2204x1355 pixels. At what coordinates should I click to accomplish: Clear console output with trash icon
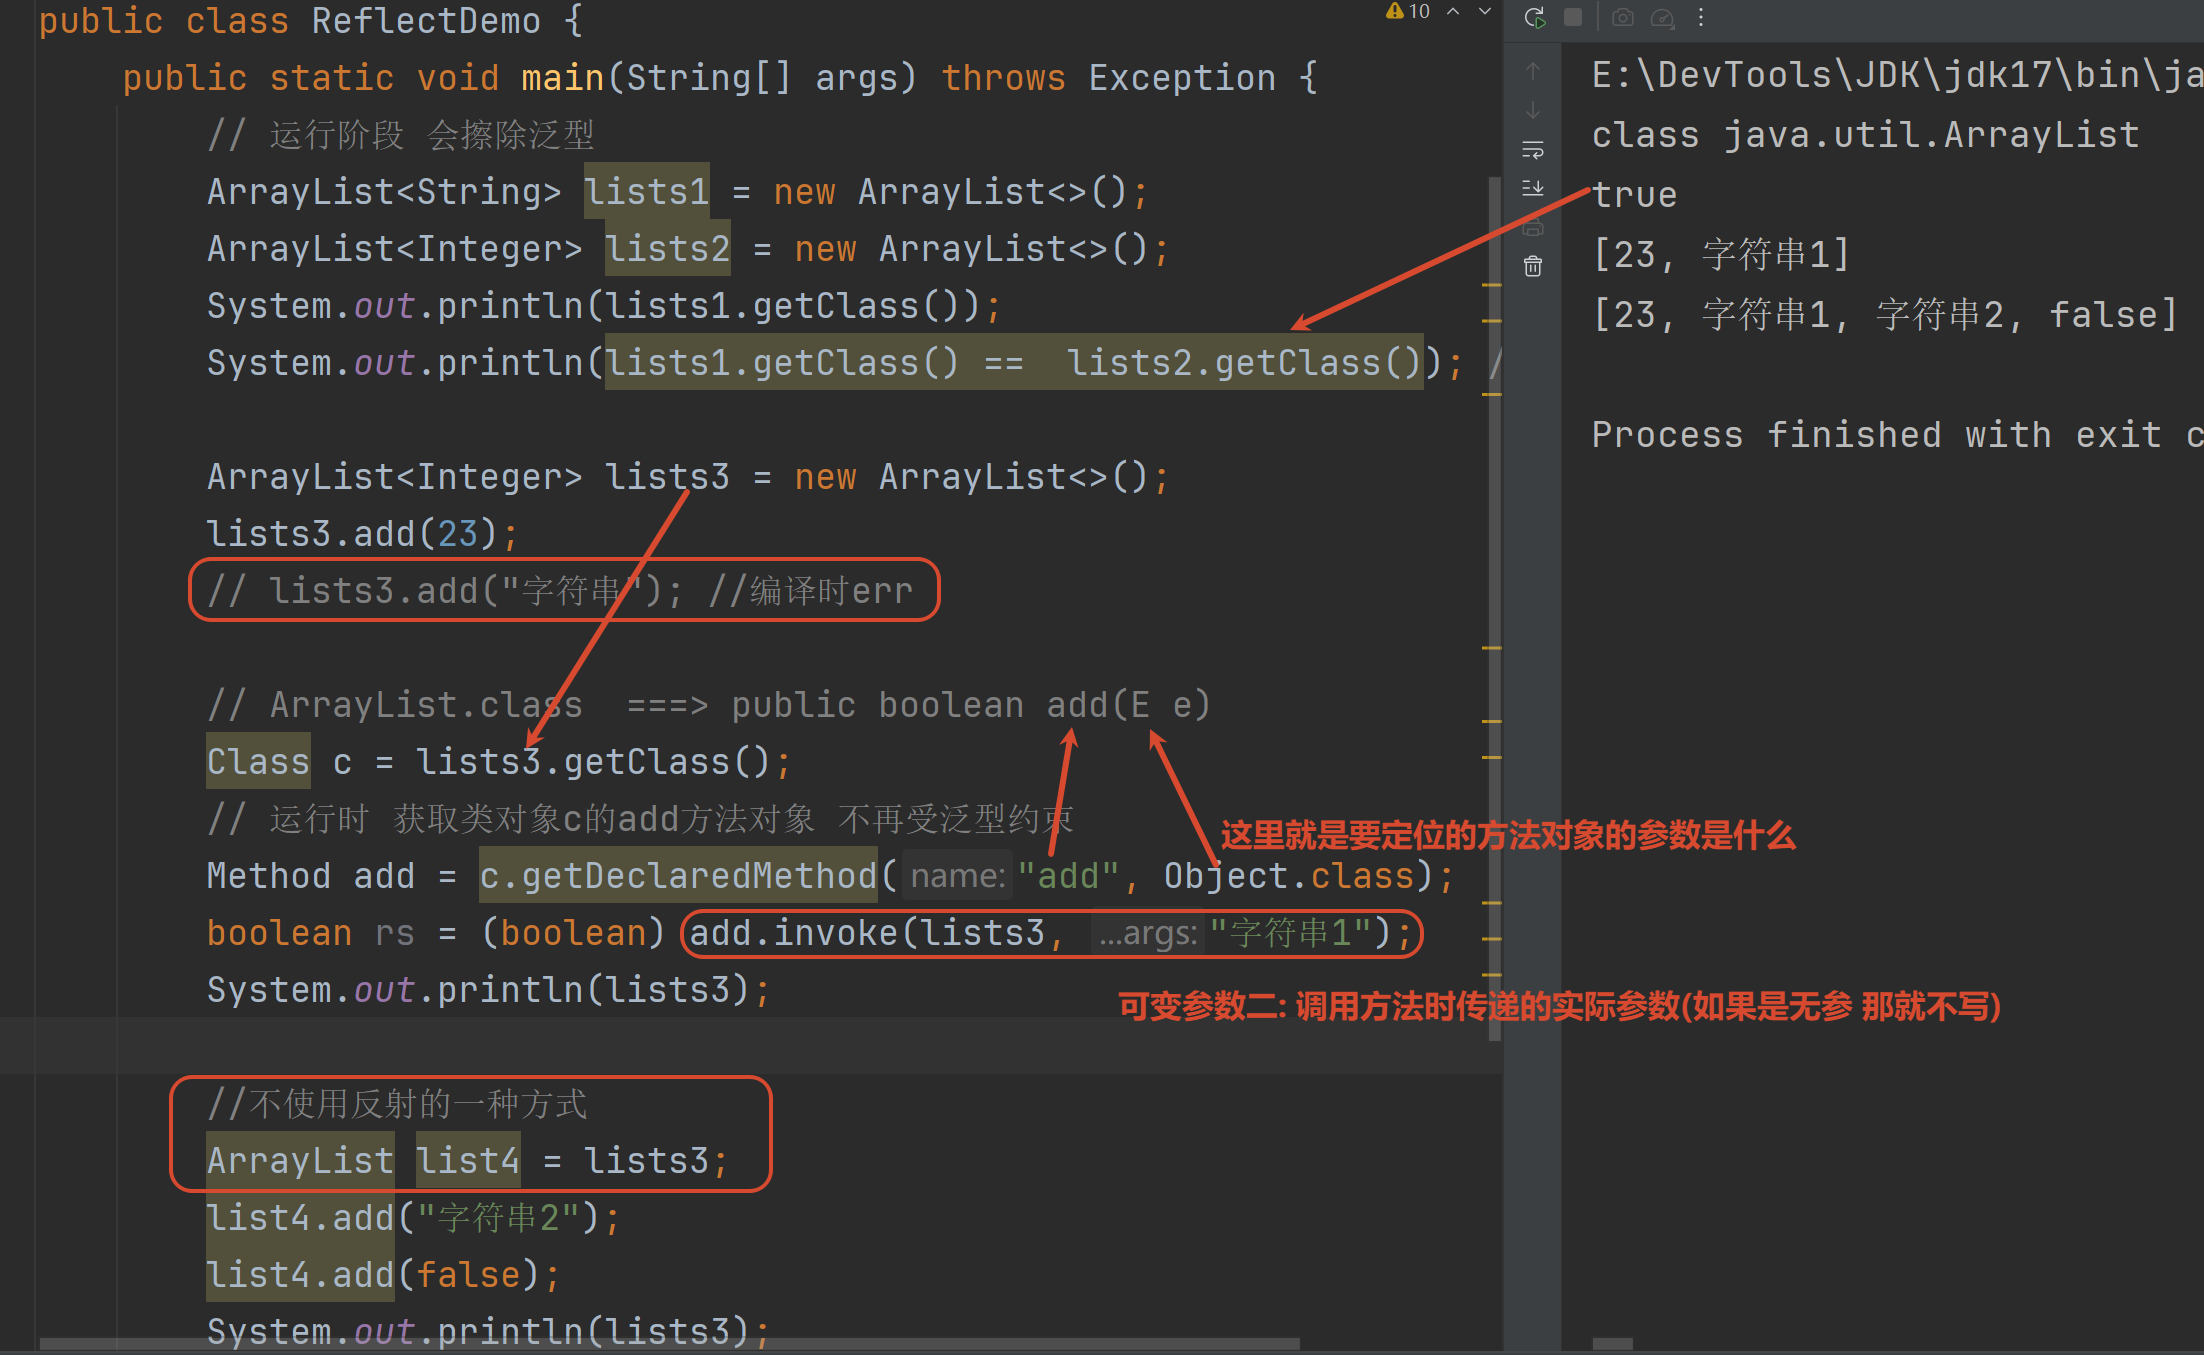pyautogui.click(x=1533, y=266)
